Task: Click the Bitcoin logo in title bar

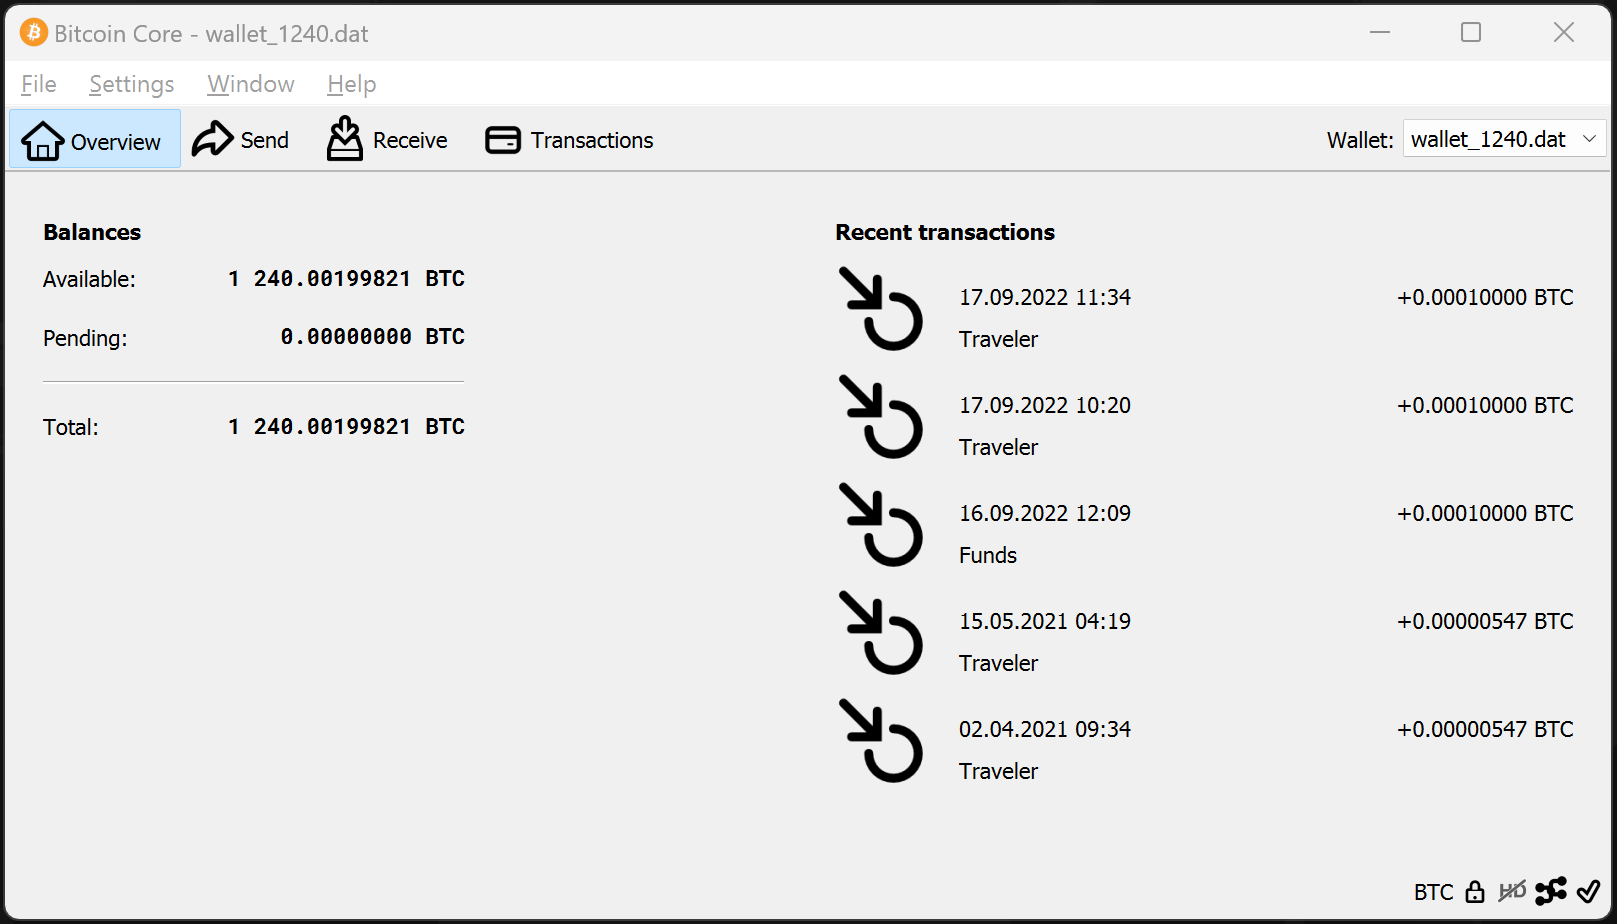Action: point(33,33)
